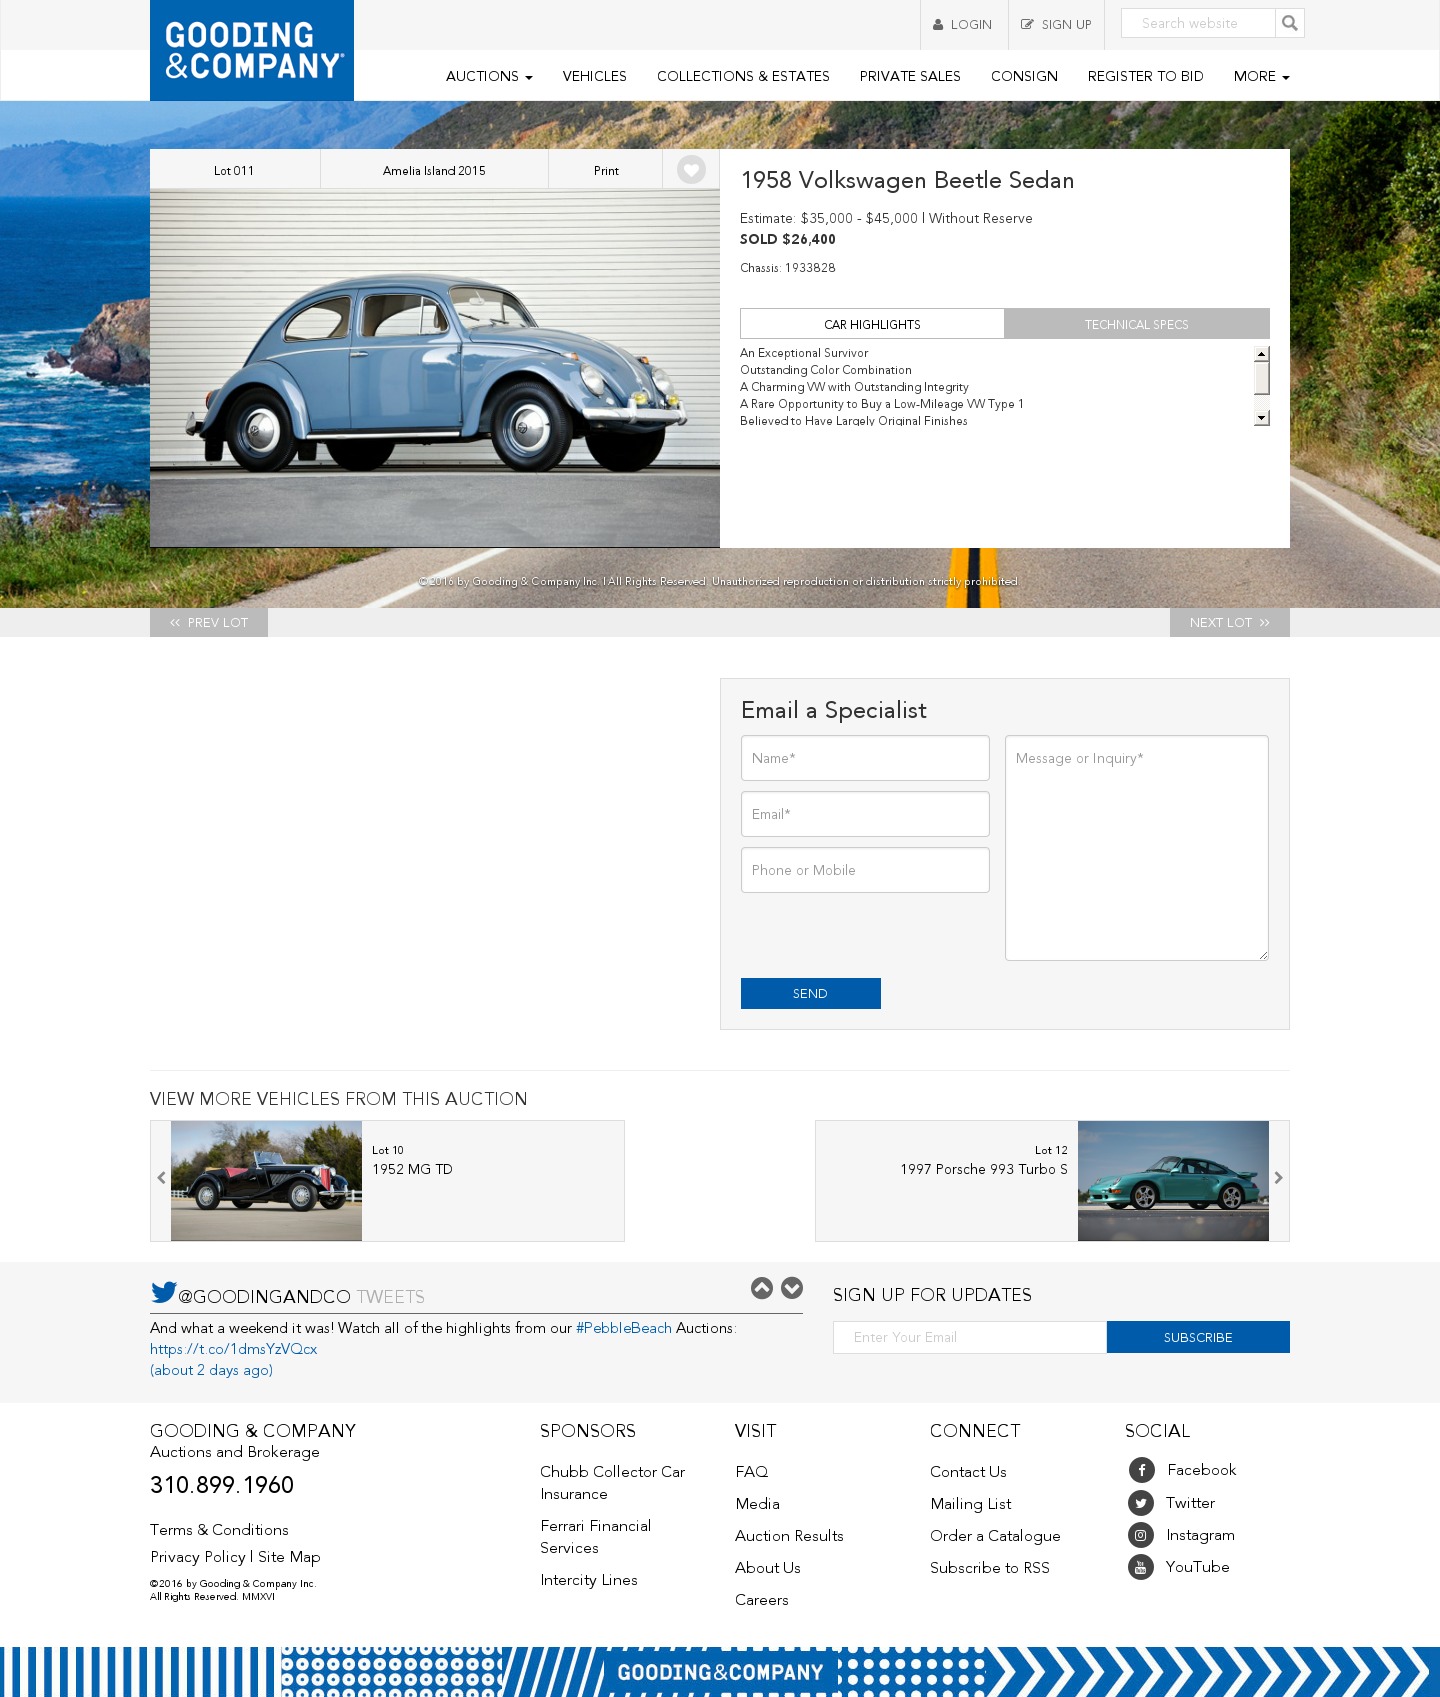Click the Volkswagen Beetle main photo
Image resolution: width=1440 pixels, height=1697 pixels.
pyautogui.click(x=435, y=368)
